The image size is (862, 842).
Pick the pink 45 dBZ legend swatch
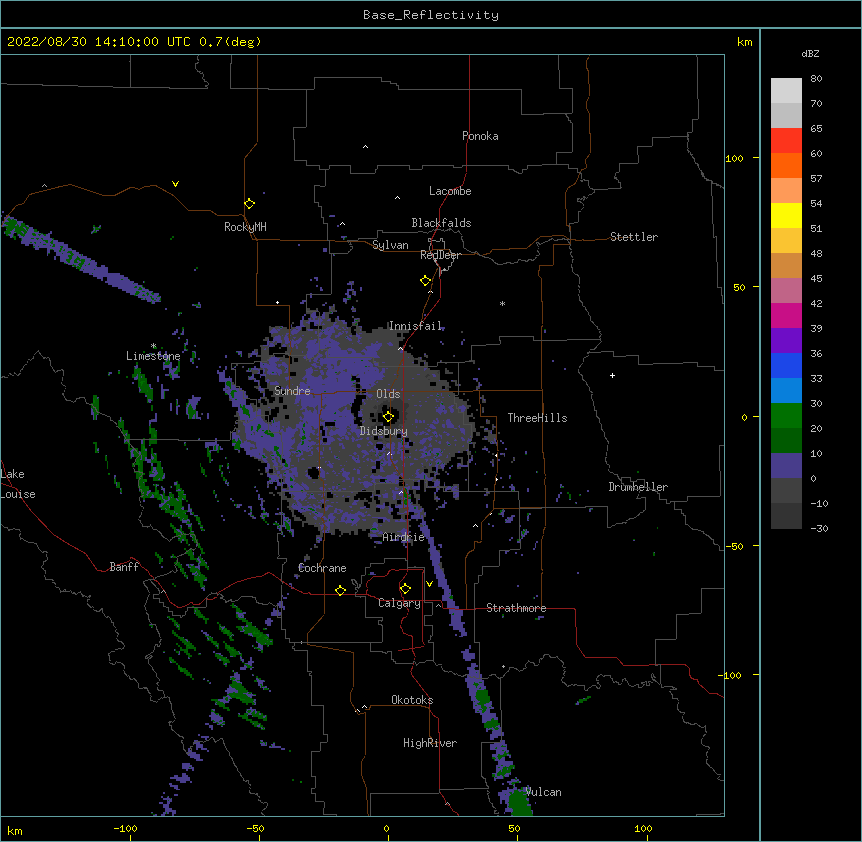tap(786, 291)
